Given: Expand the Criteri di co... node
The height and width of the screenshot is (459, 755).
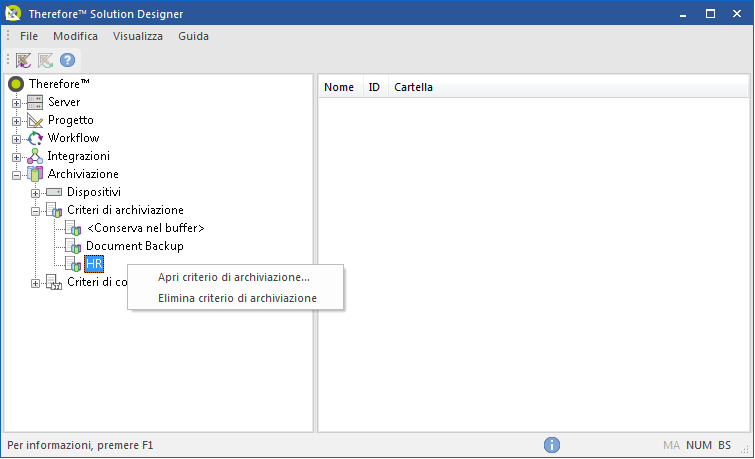Looking at the screenshot, I should 35,283.
